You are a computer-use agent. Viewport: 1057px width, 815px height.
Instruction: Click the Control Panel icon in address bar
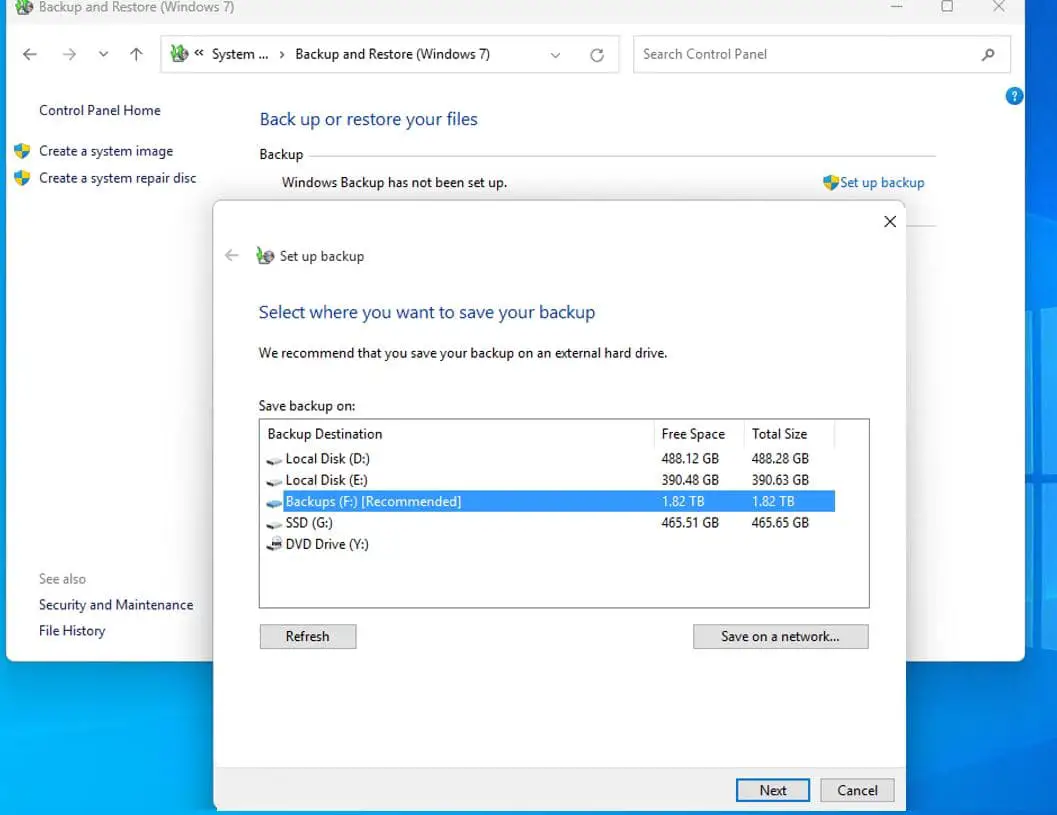(179, 55)
